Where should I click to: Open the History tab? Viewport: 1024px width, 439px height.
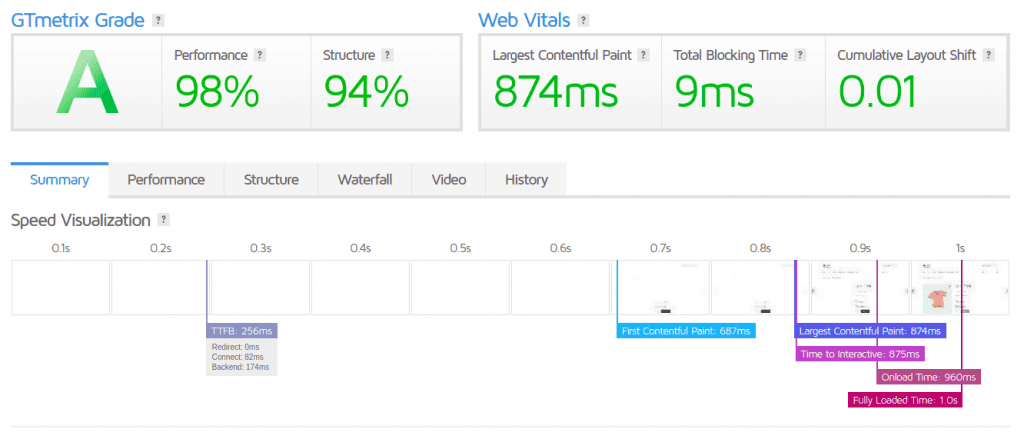526,180
